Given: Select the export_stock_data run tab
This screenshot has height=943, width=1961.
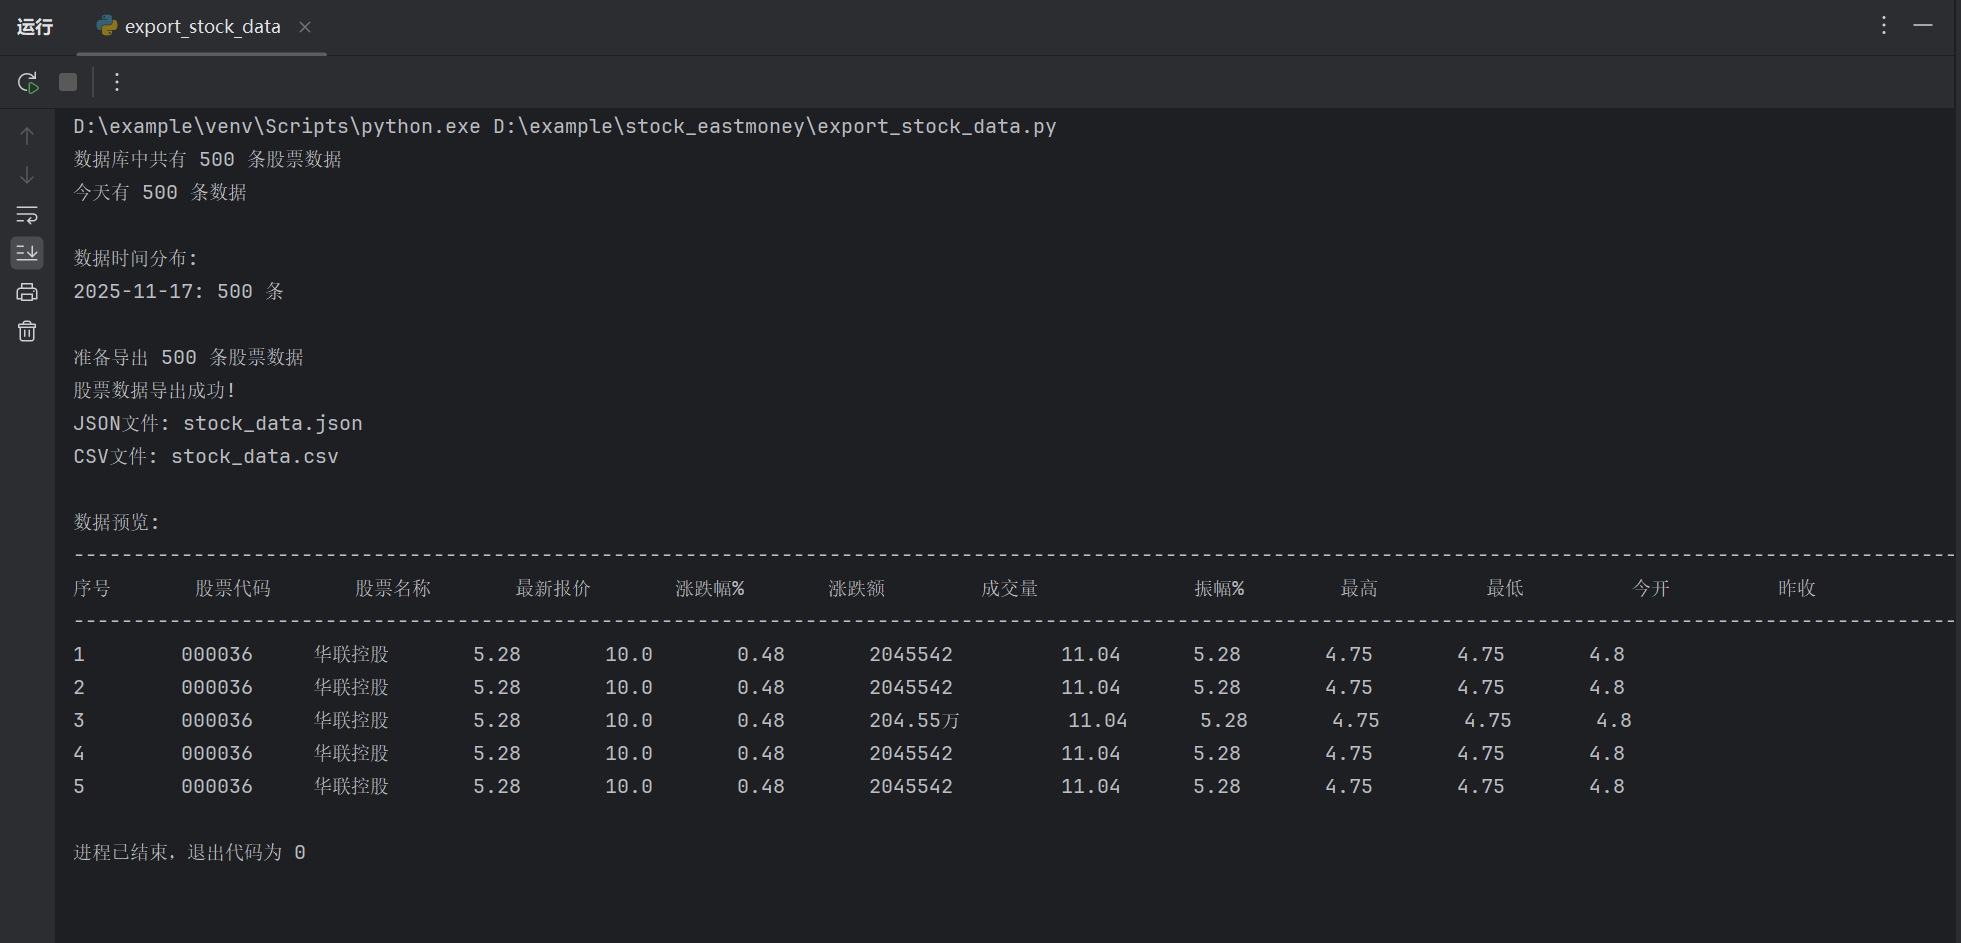Looking at the screenshot, I should (203, 27).
